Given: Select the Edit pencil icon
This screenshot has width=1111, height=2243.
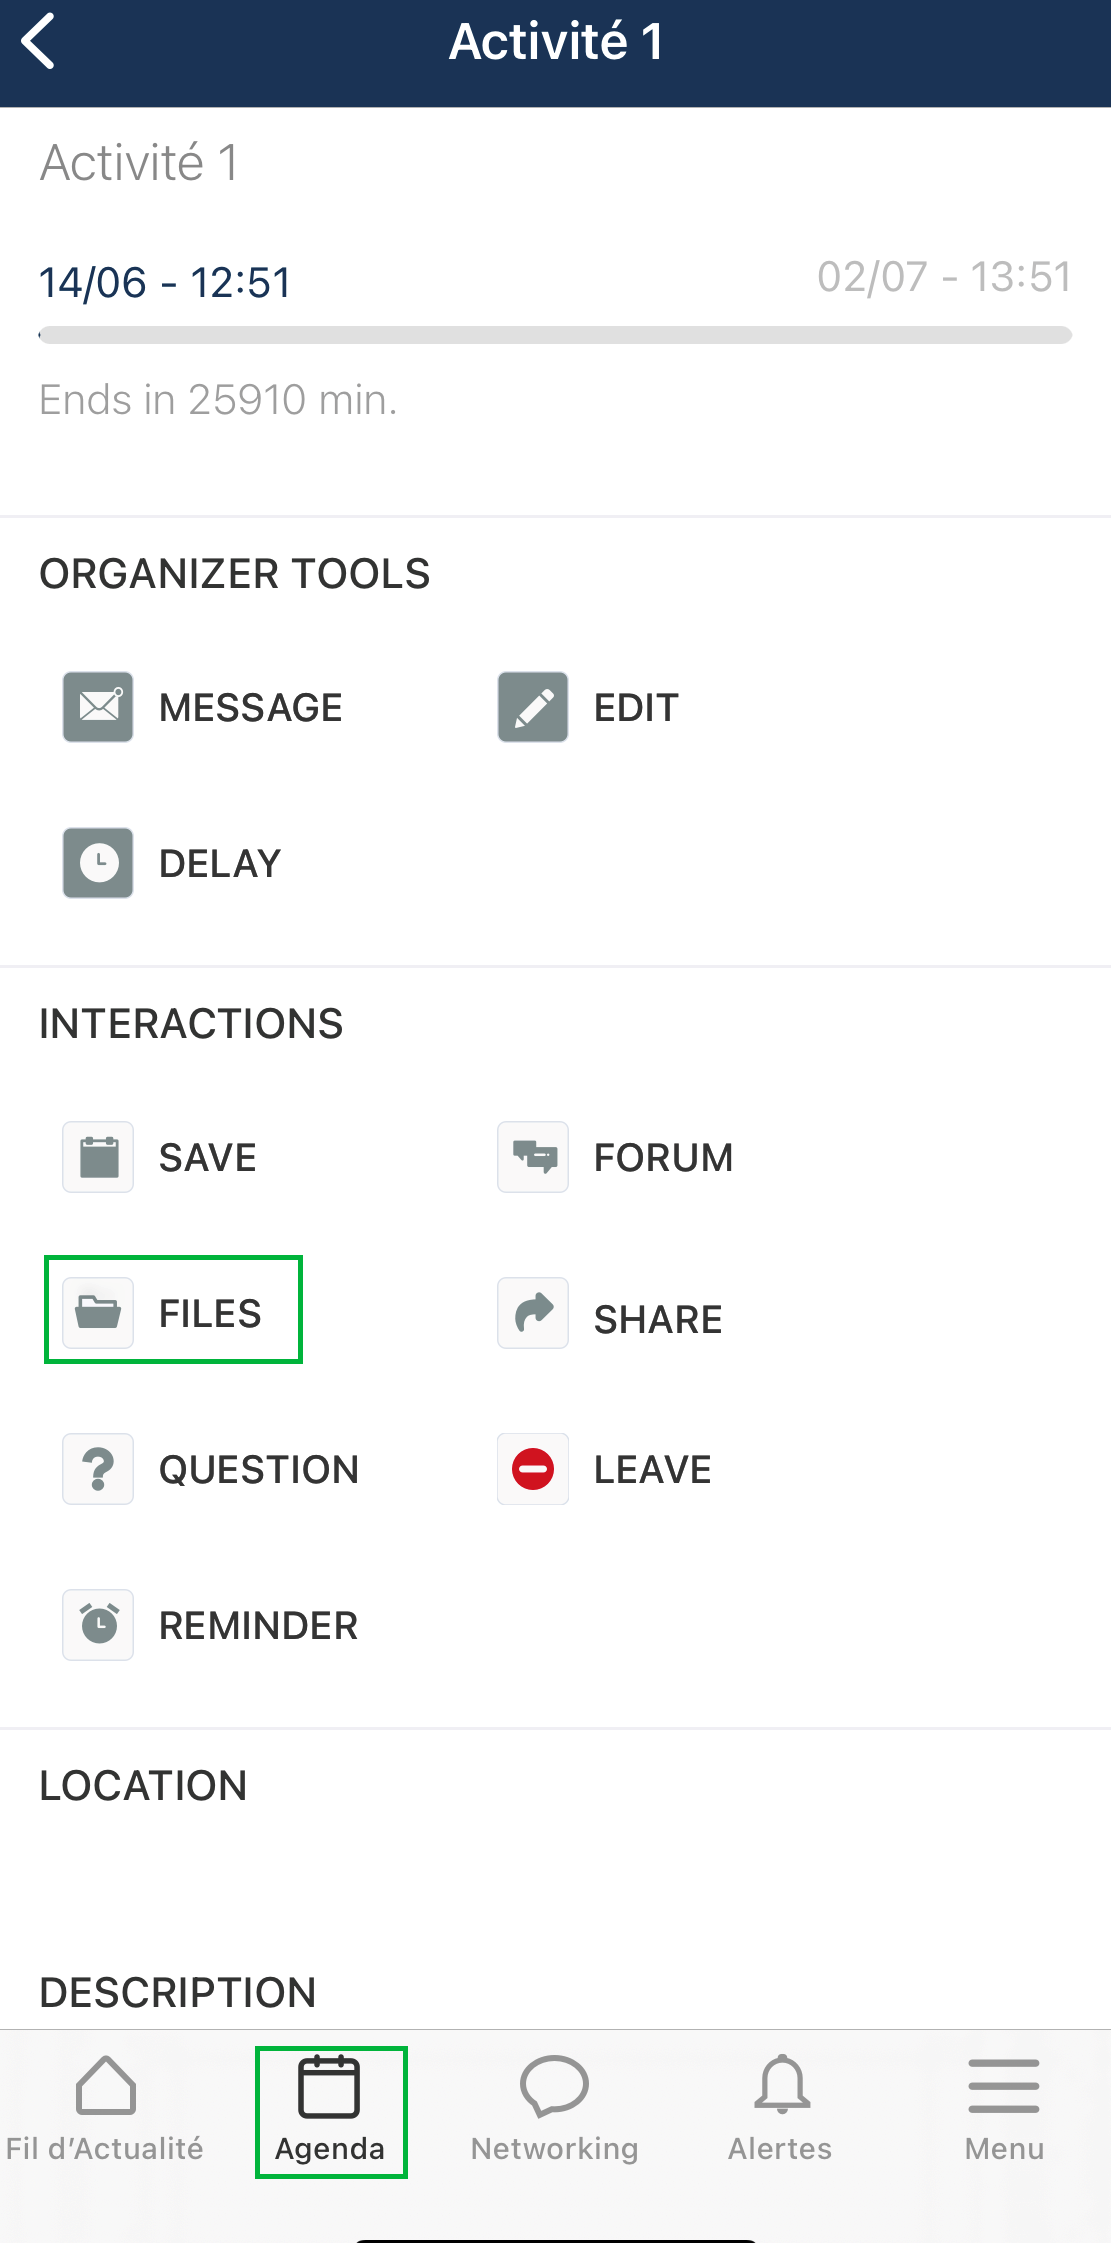Looking at the screenshot, I should pyautogui.click(x=533, y=707).
